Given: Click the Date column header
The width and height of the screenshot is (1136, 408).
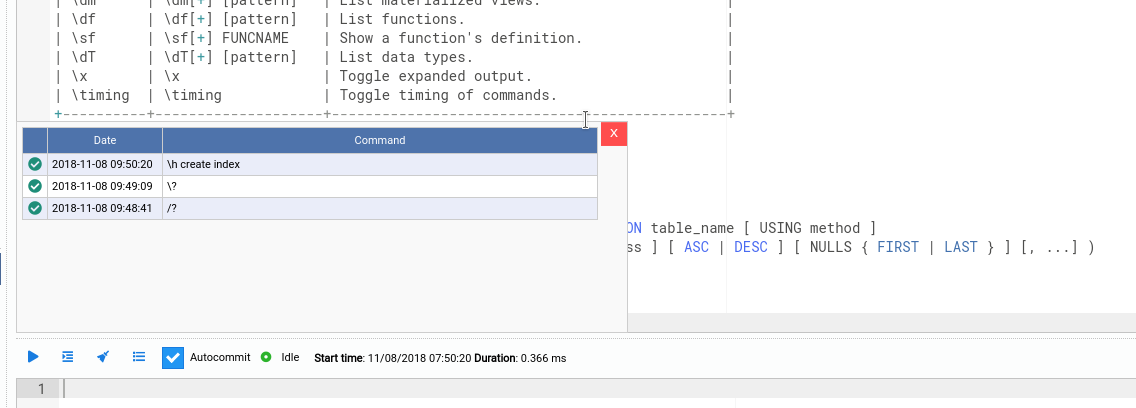Looking at the screenshot, I should [x=105, y=141].
